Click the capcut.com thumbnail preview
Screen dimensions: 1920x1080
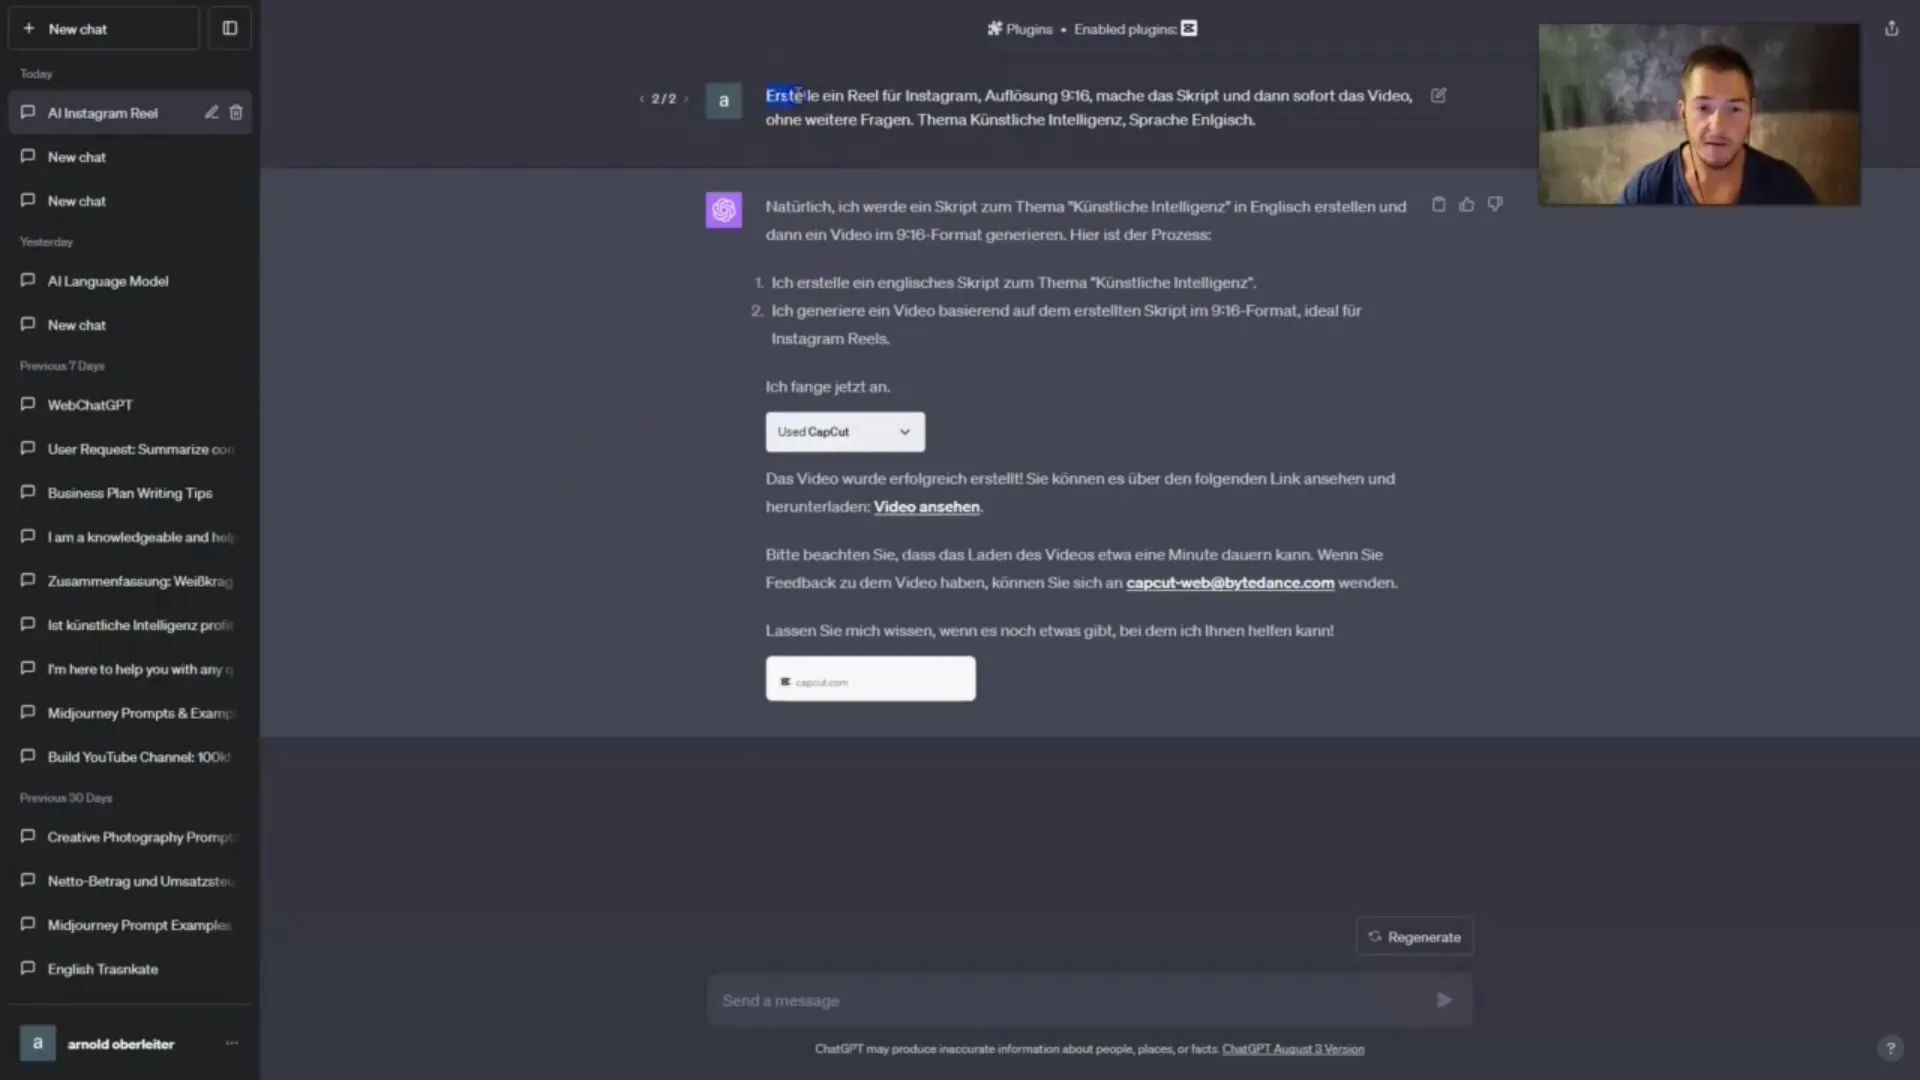pos(870,679)
